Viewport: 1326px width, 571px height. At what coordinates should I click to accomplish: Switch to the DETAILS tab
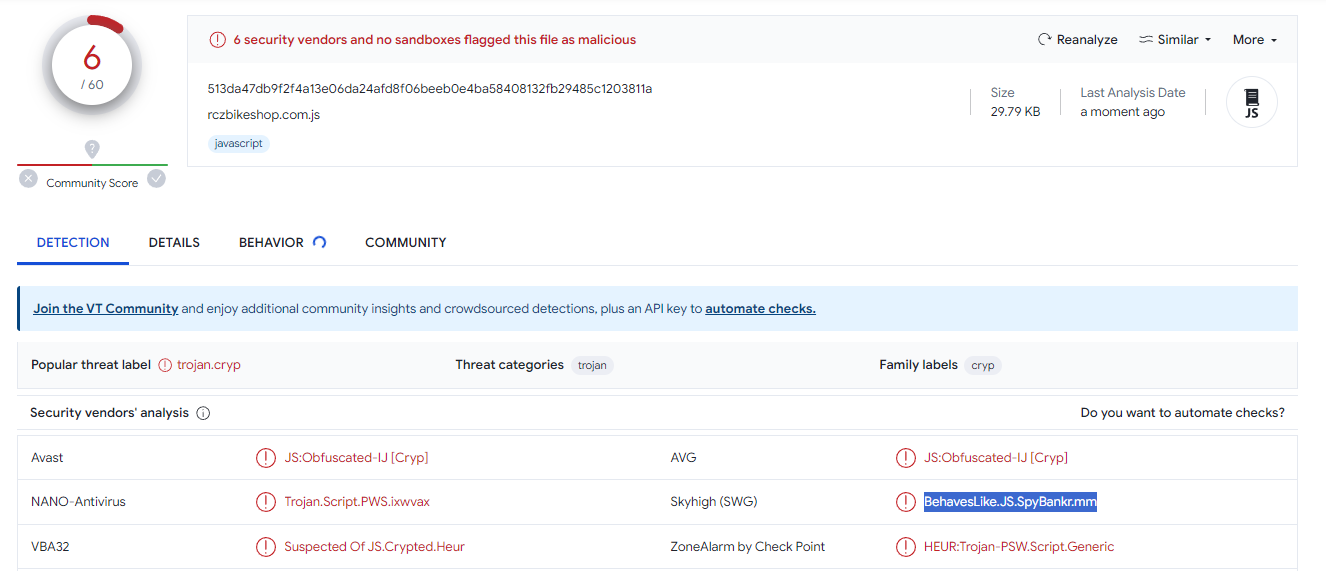(x=174, y=243)
